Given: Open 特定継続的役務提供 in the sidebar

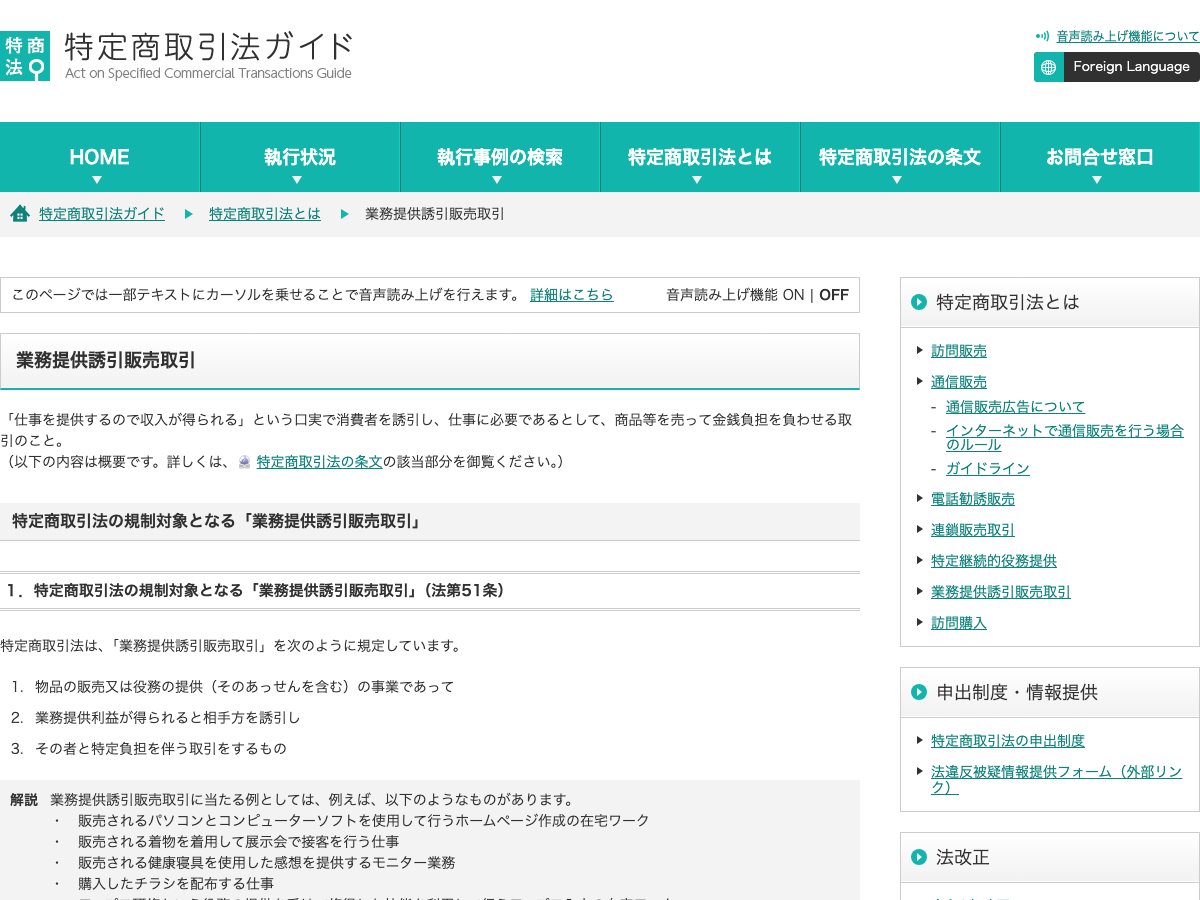Looking at the screenshot, I should (x=994, y=561).
